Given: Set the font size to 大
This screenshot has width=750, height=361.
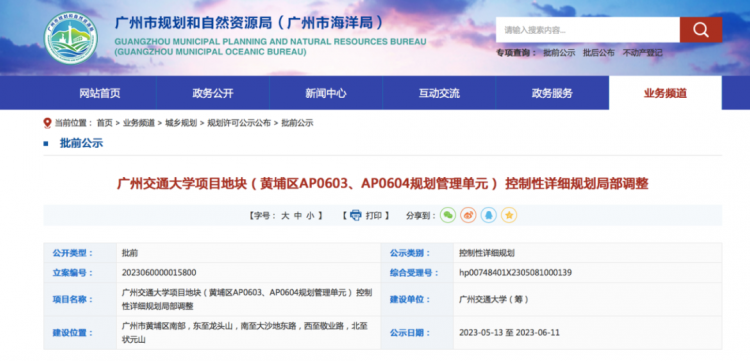Looking at the screenshot, I should [x=285, y=216].
